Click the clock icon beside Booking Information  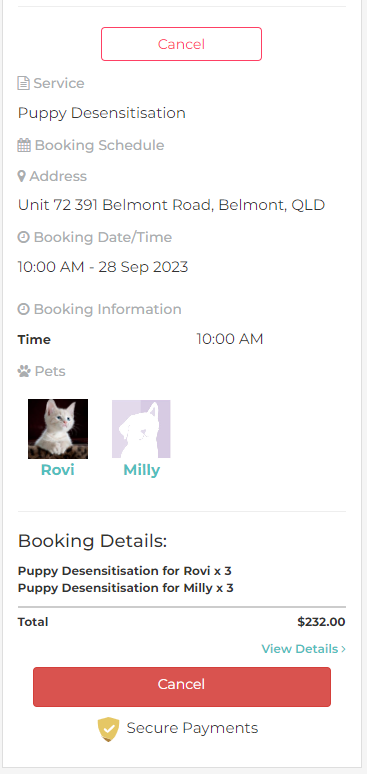[x=23, y=309]
